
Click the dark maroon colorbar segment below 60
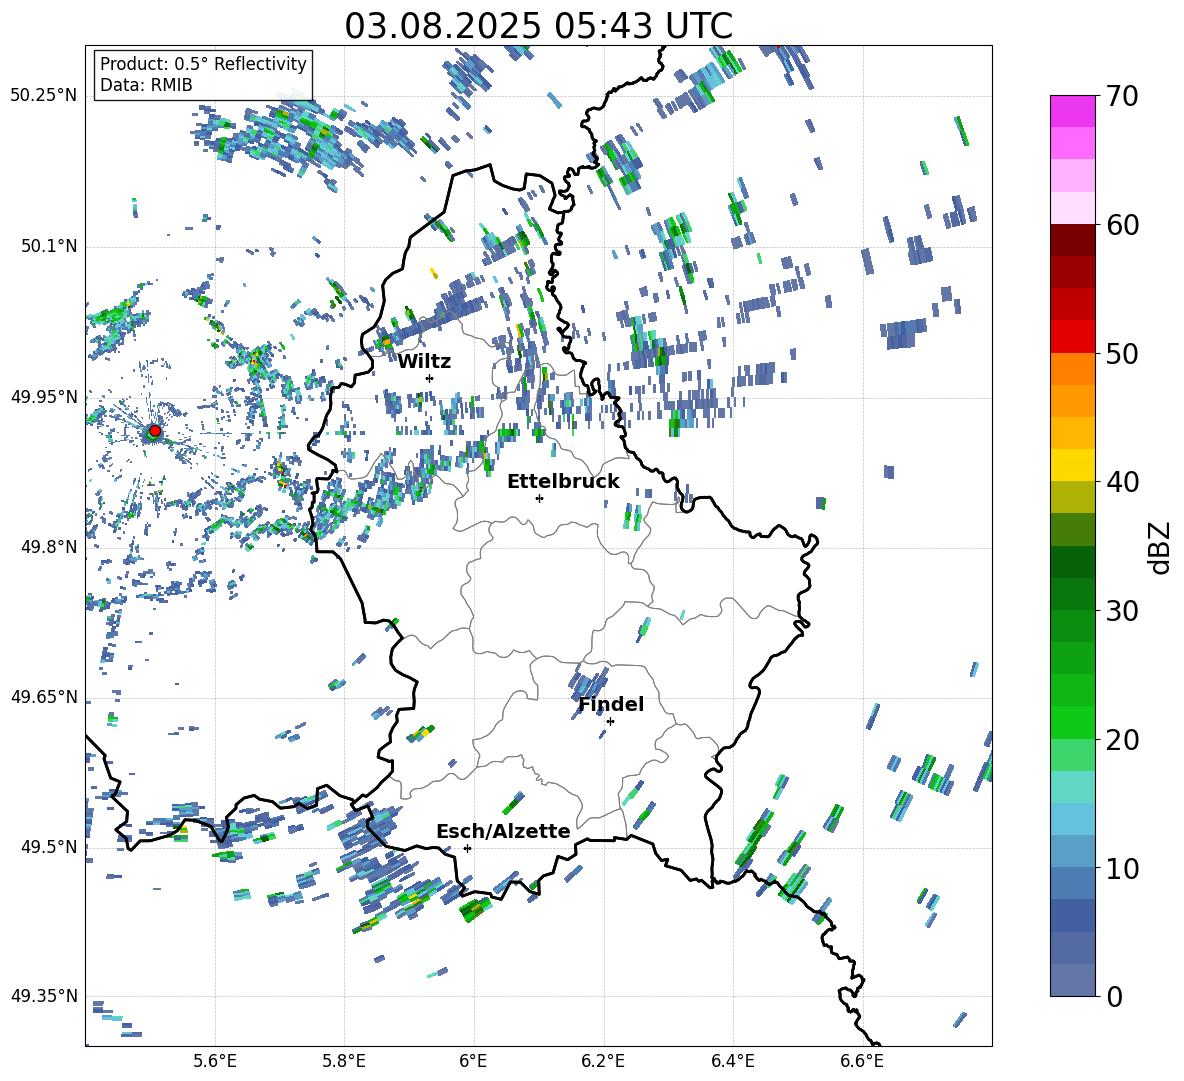tap(1072, 239)
